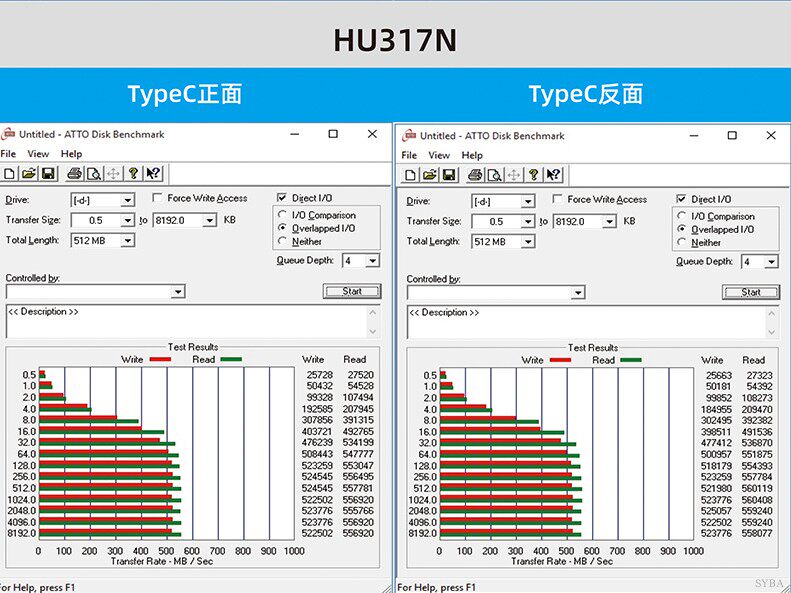Image resolution: width=791 pixels, height=593 pixels.
Task: Open File menu in left ATTO window
Action: (8, 154)
